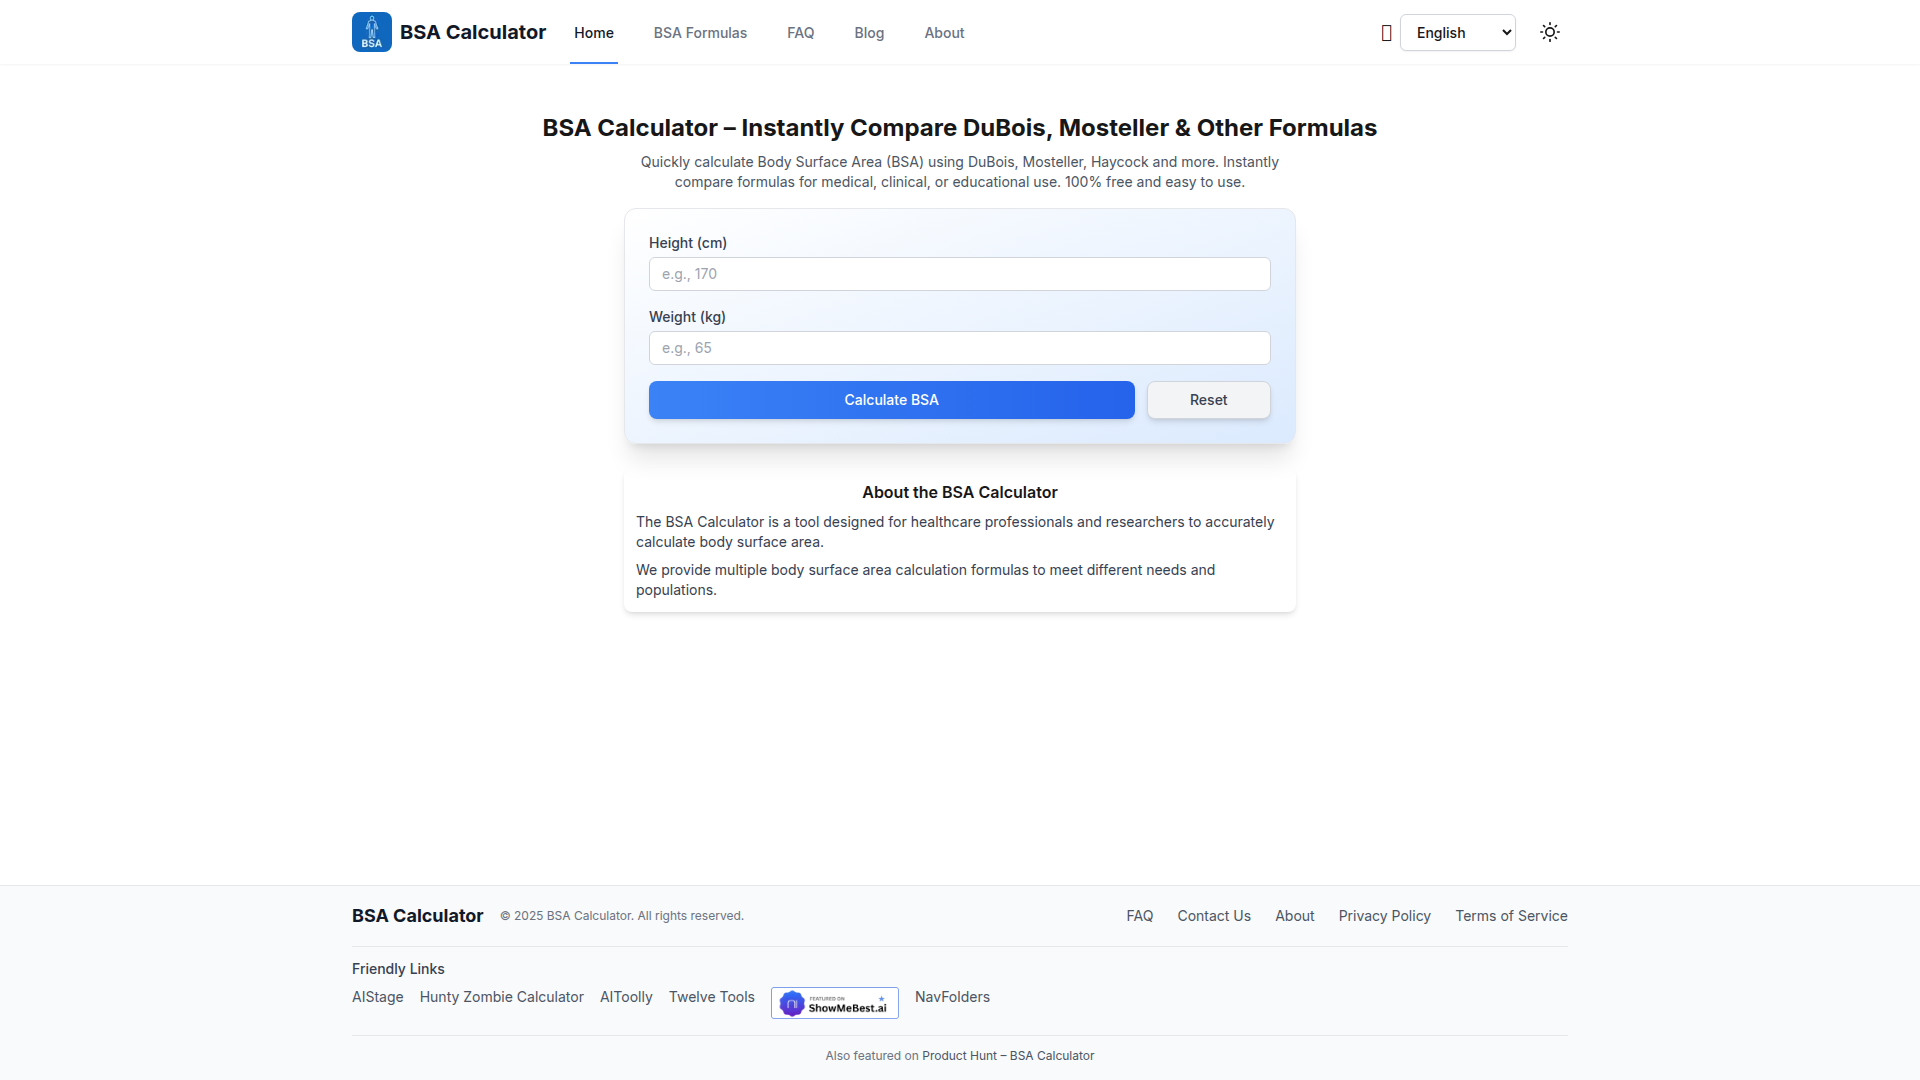View the Terms of Service link
Viewport: 1920px width, 1080px height.
pyautogui.click(x=1511, y=916)
